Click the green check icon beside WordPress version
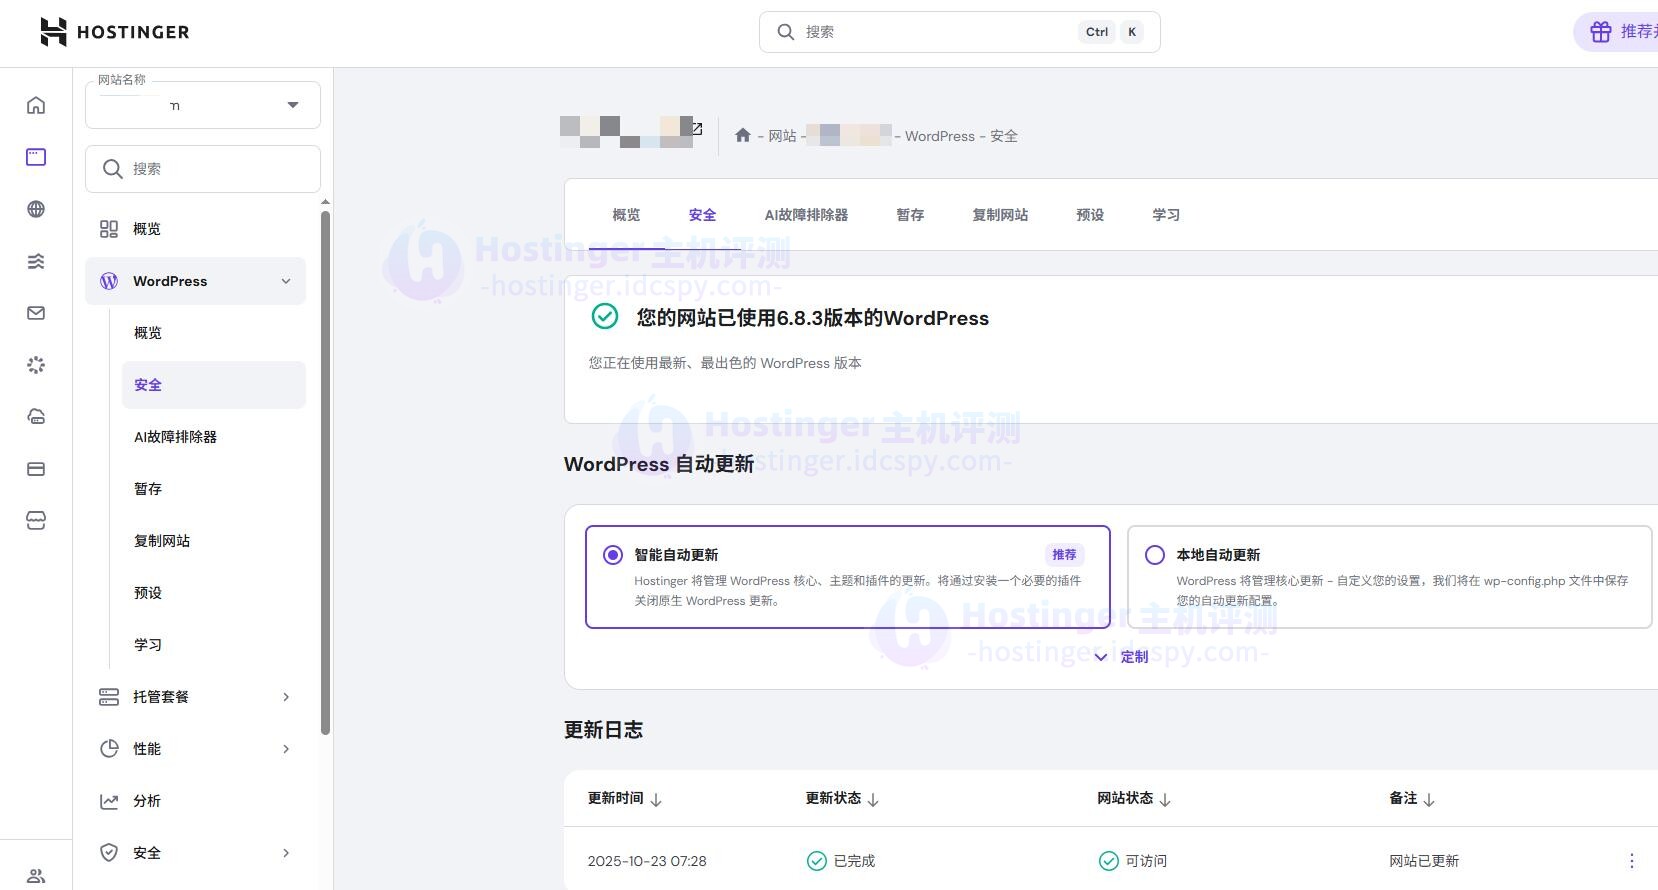The height and width of the screenshot is (890, 1658). (x=605, y=317)
